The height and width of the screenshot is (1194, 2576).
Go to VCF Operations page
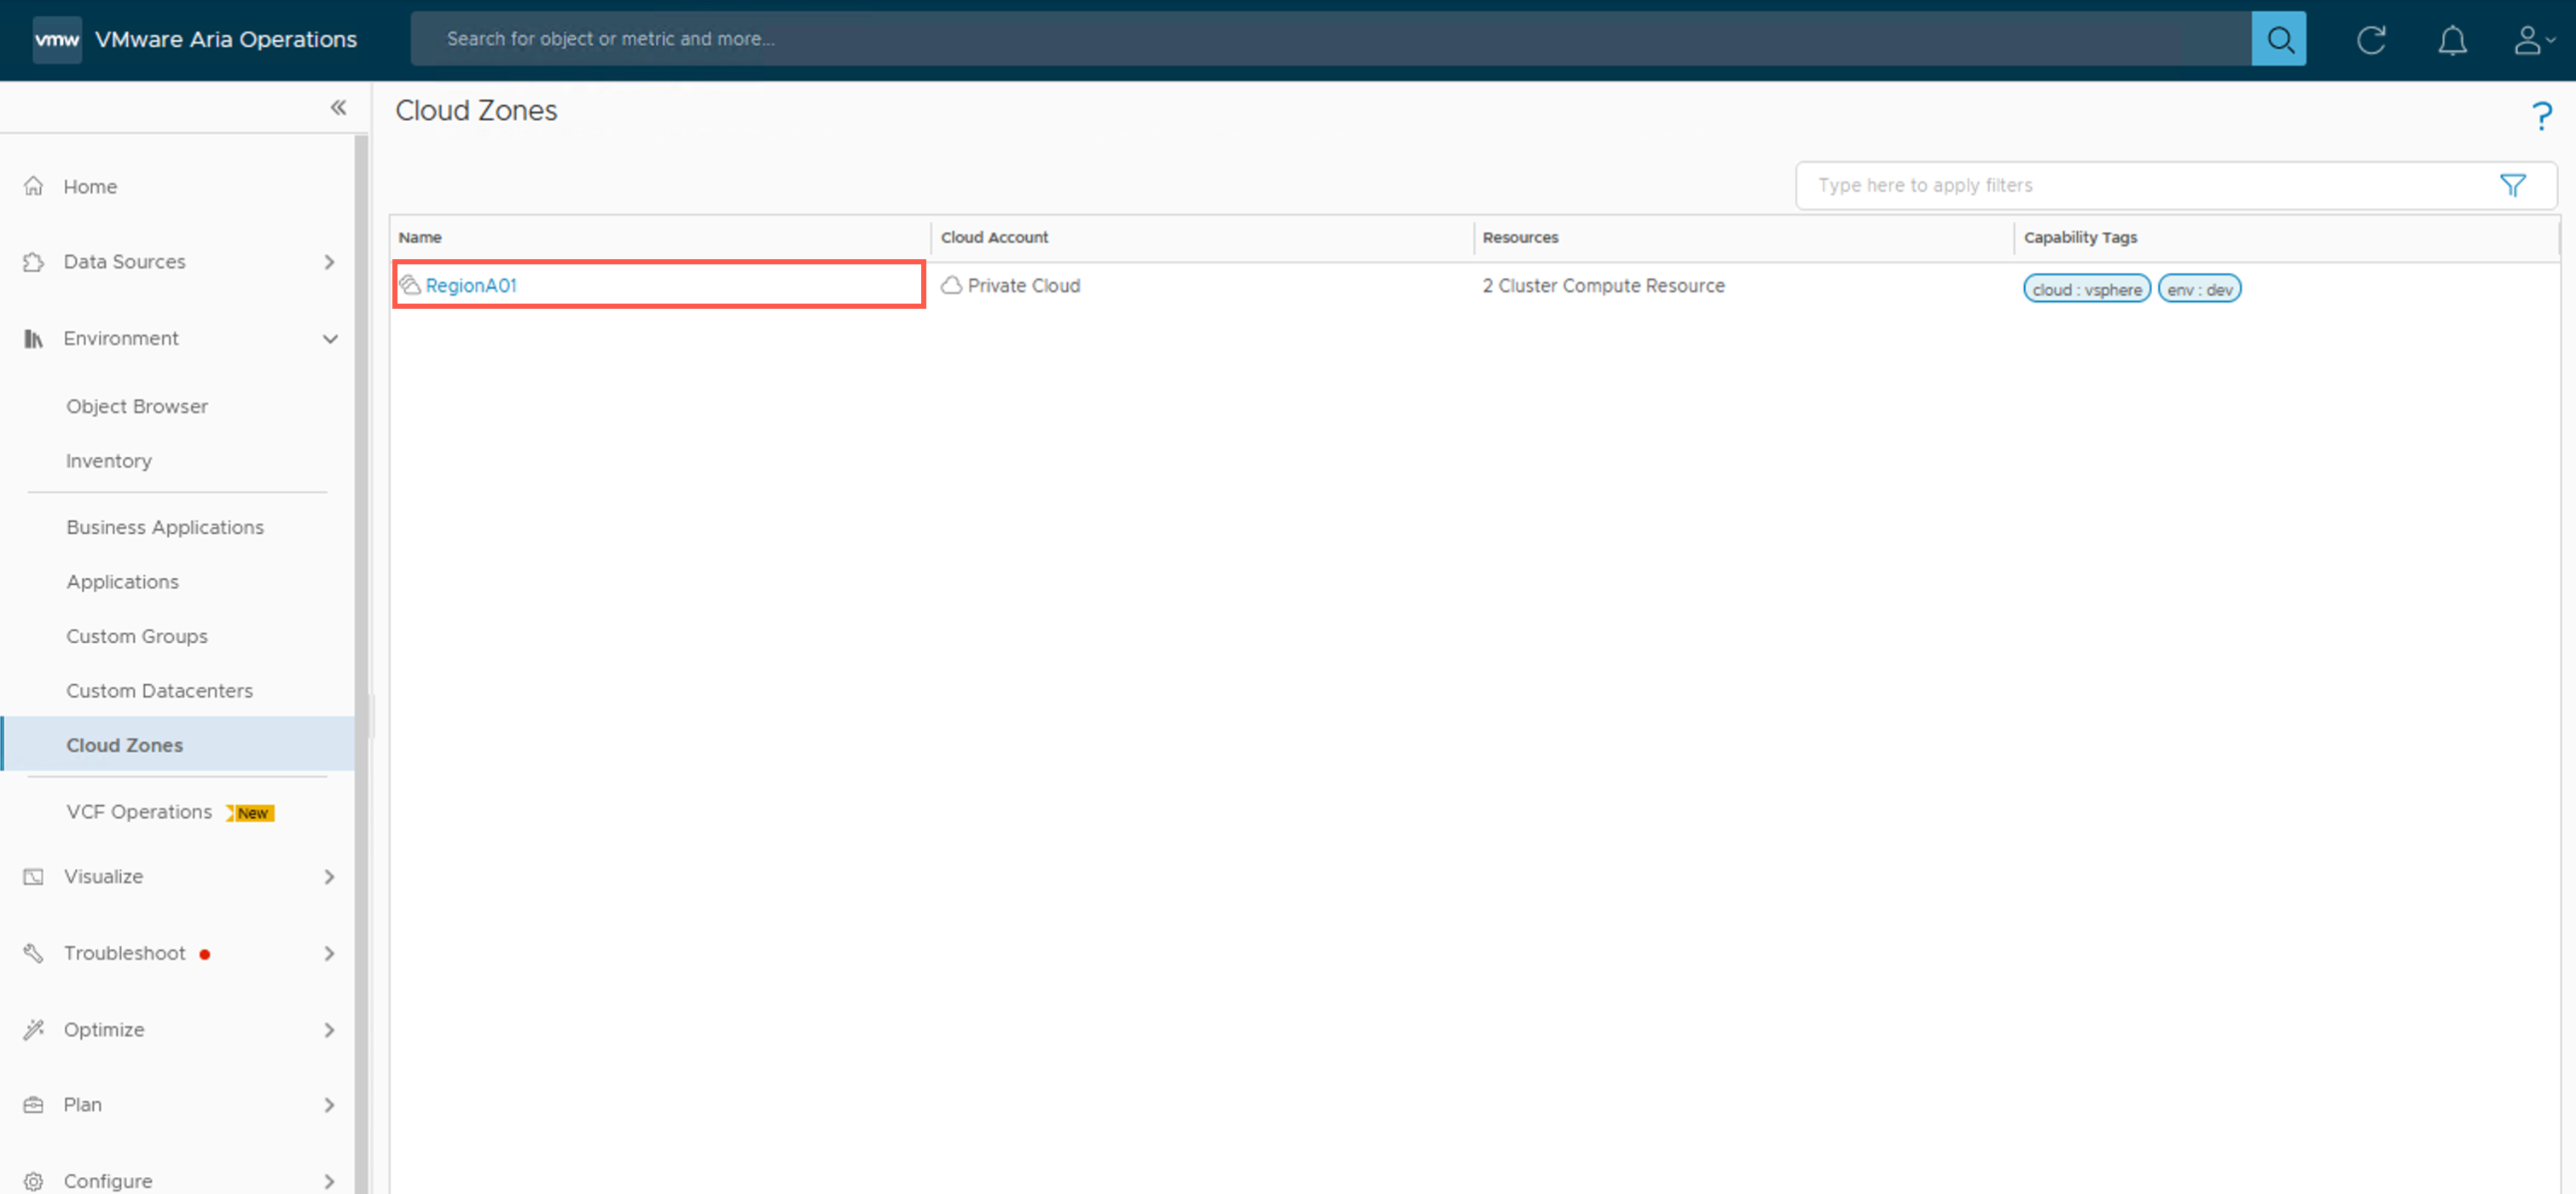pos(139,812)
